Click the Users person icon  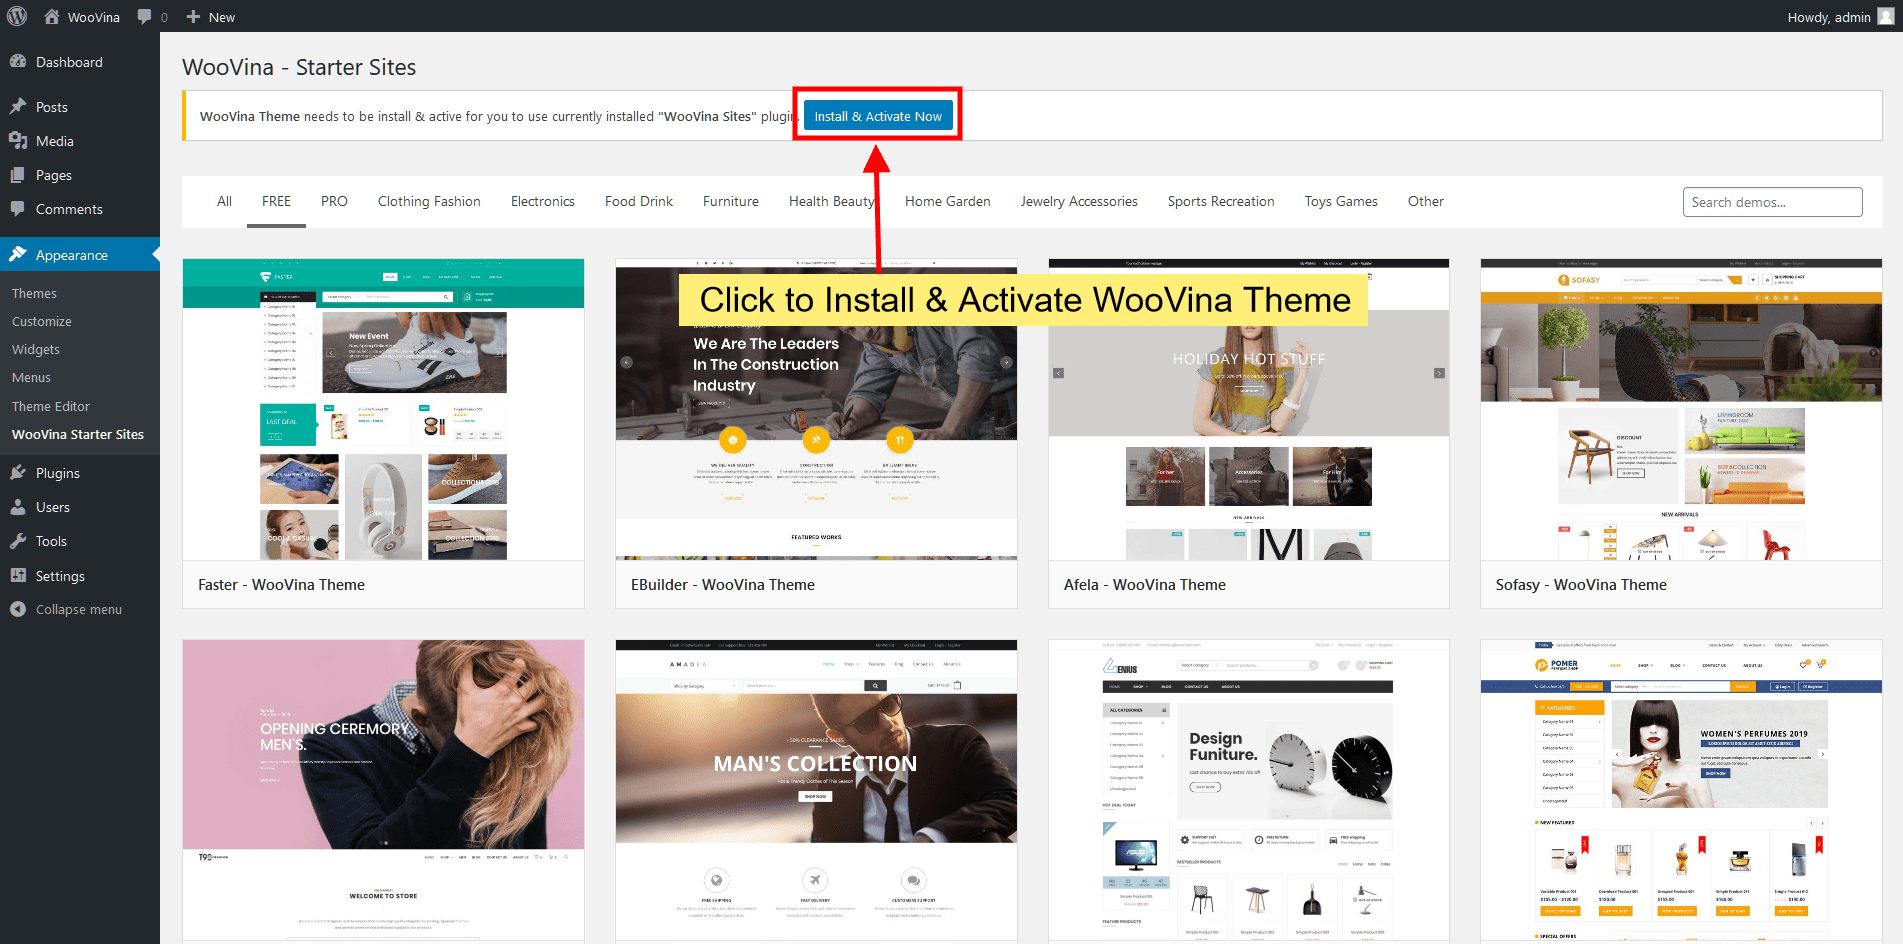[x=18, y=507]
